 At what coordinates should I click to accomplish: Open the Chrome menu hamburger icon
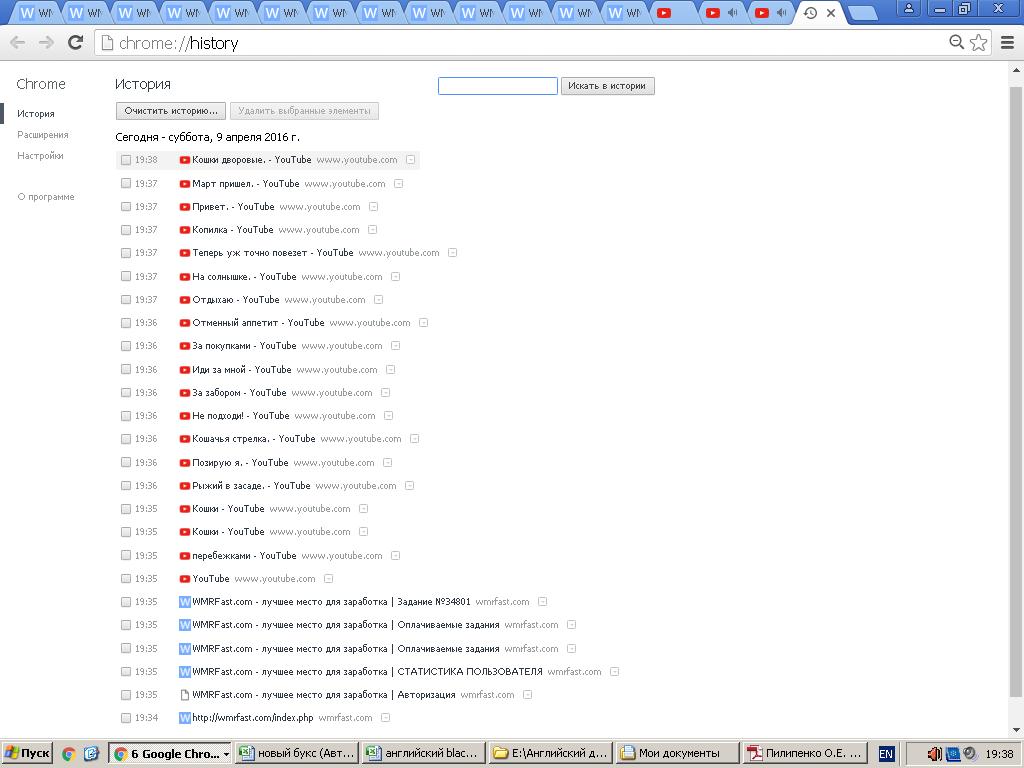click(x=1008, y=42)
